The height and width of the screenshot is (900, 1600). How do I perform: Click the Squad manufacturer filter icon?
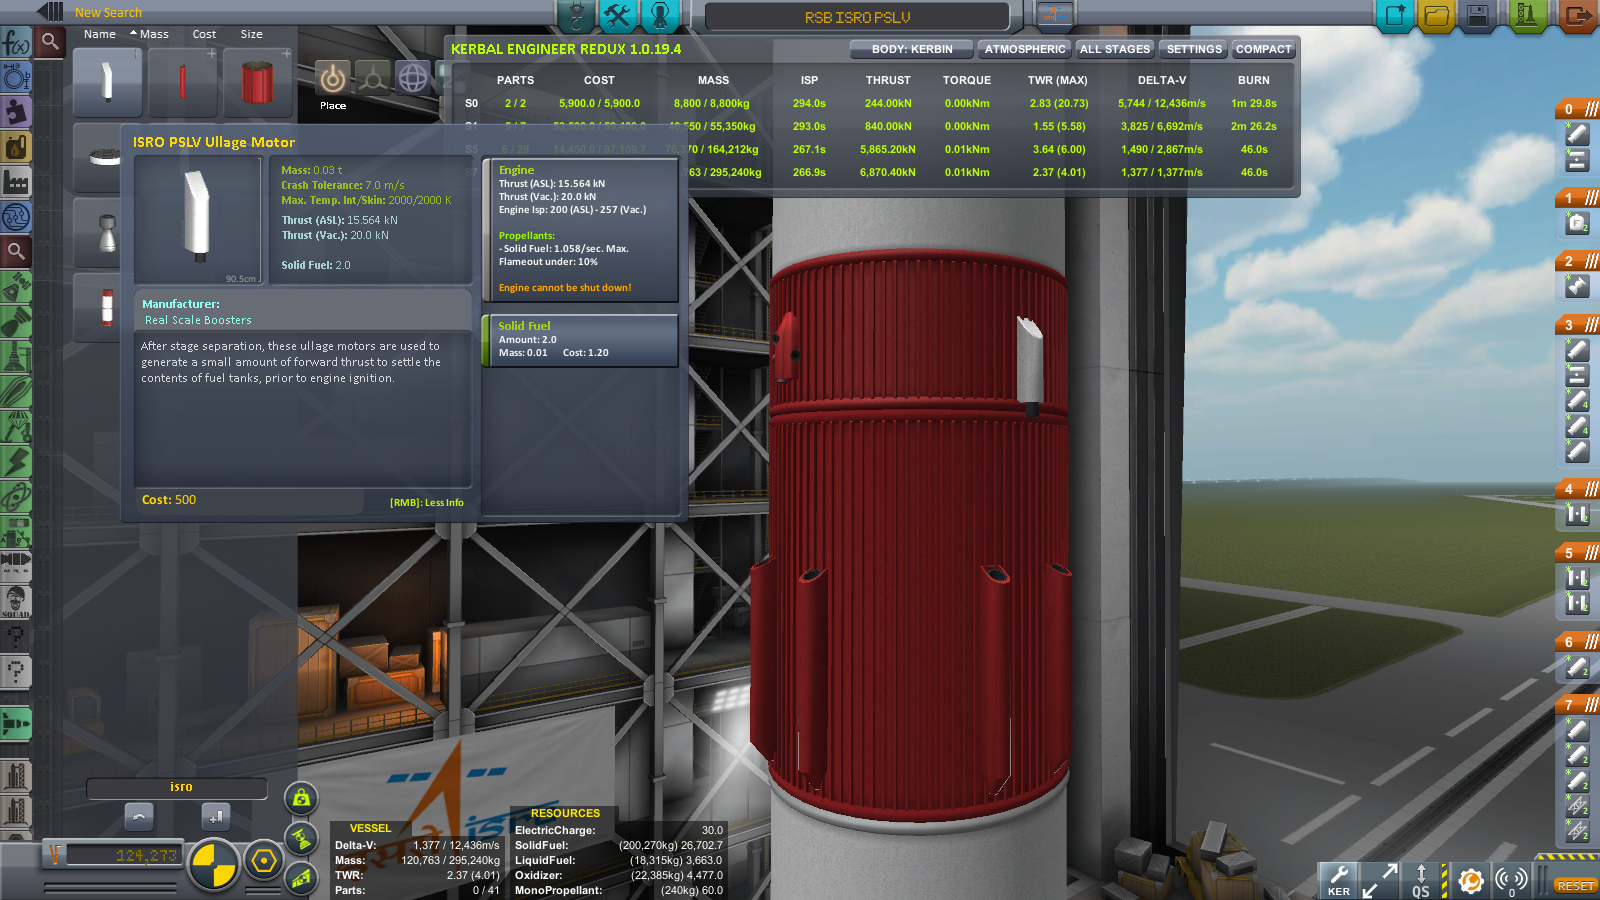[x=16, y=601]
